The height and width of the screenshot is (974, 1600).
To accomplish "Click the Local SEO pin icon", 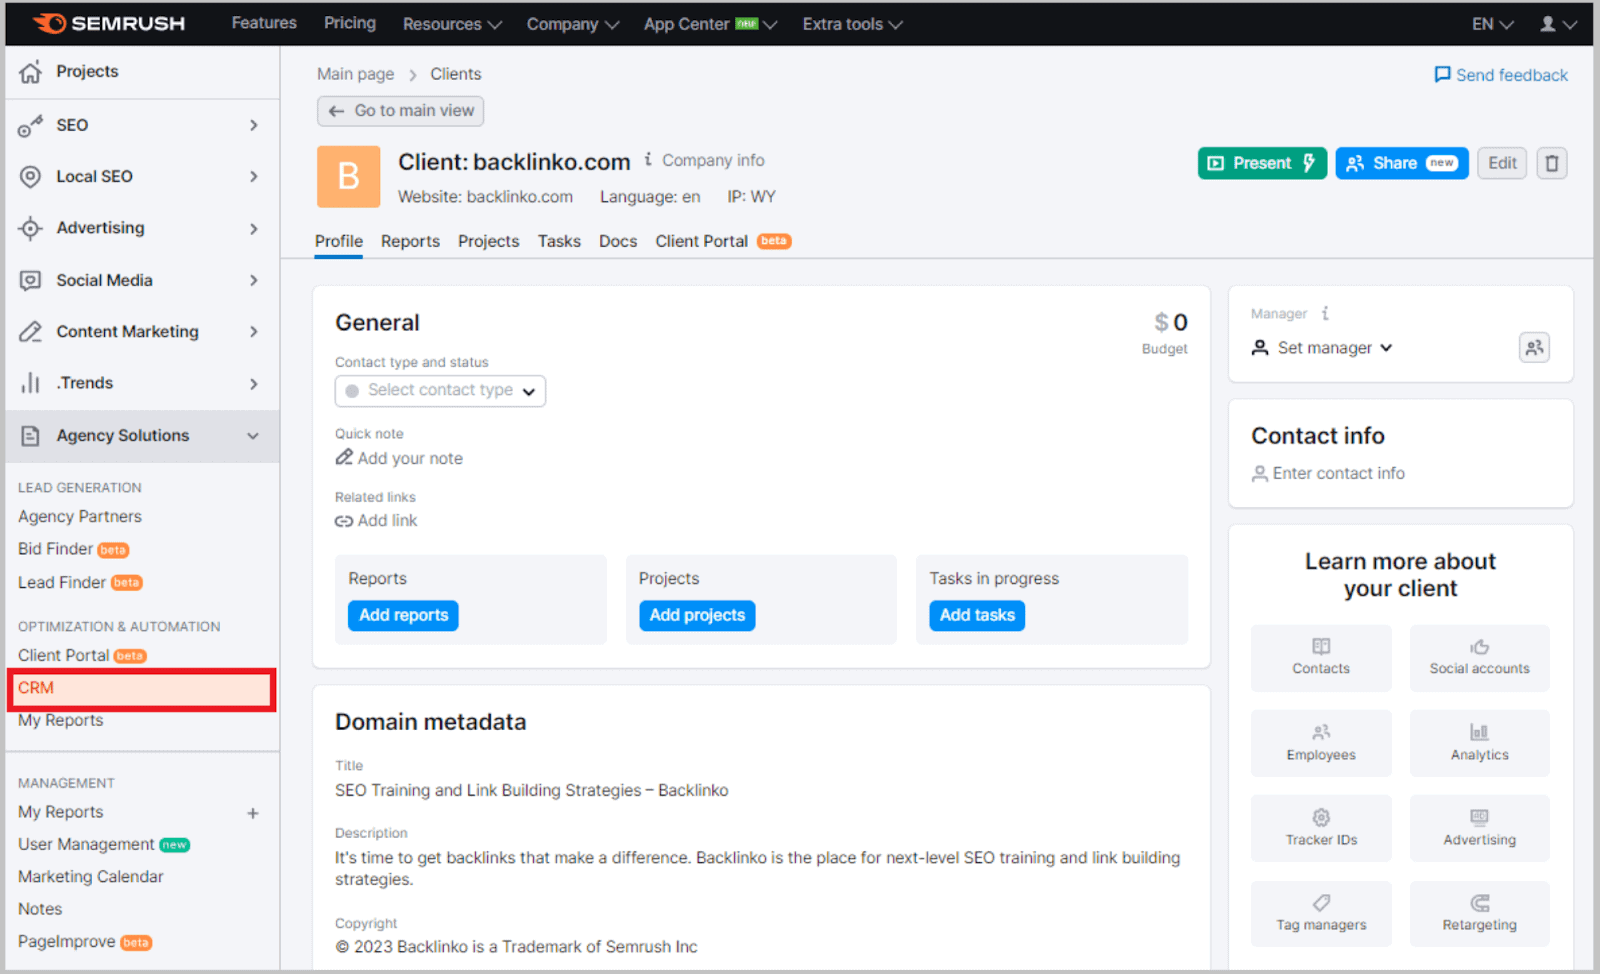I will click(31, 176).
